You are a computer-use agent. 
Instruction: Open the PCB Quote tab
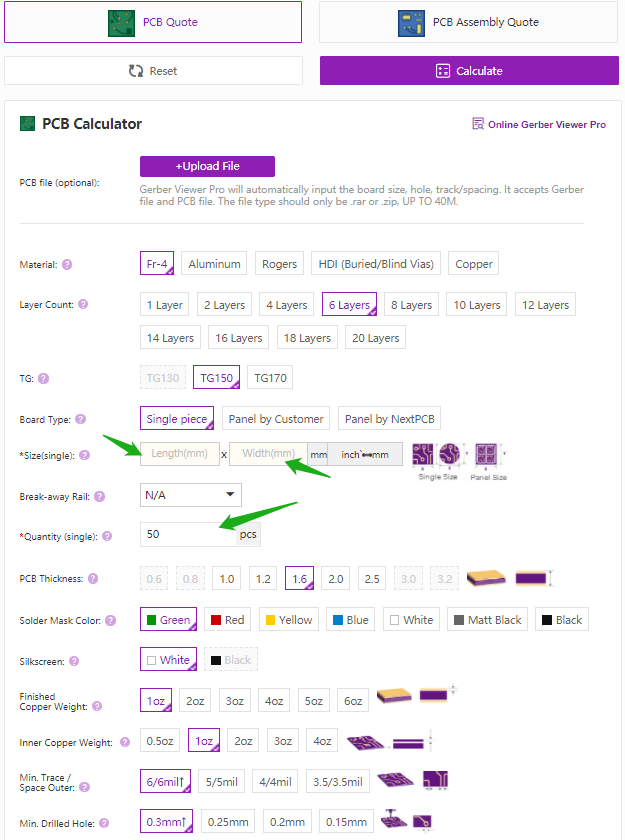(x=153, y=22)
